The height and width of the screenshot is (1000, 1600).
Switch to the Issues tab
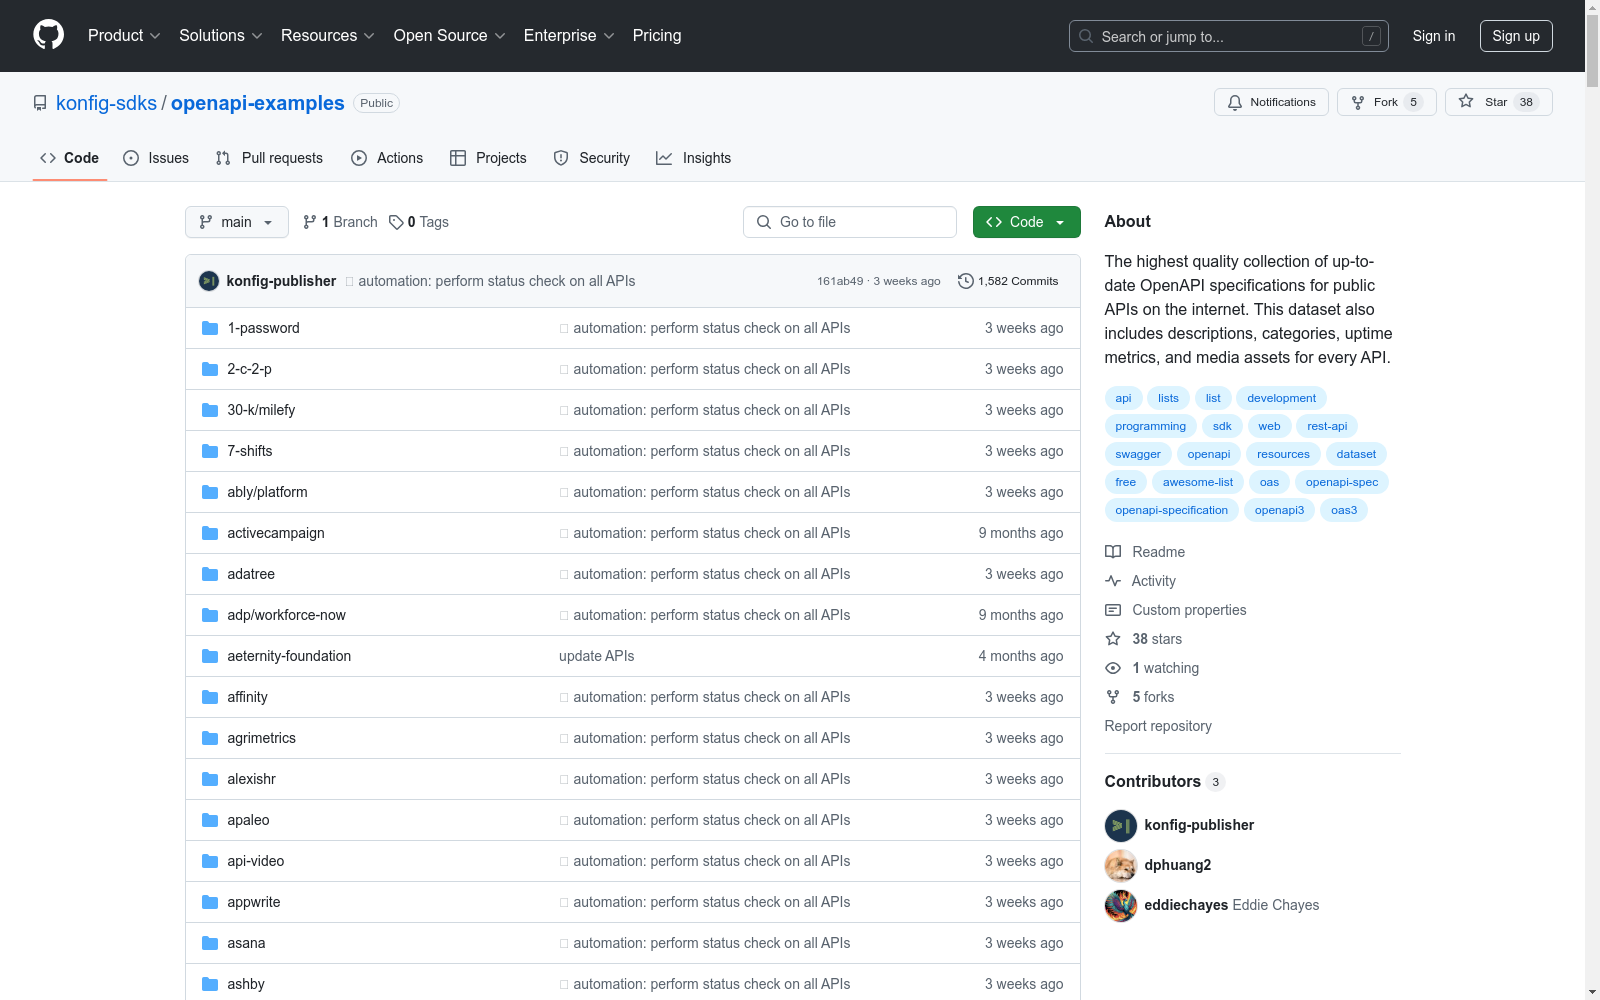(x=156, y=158)
